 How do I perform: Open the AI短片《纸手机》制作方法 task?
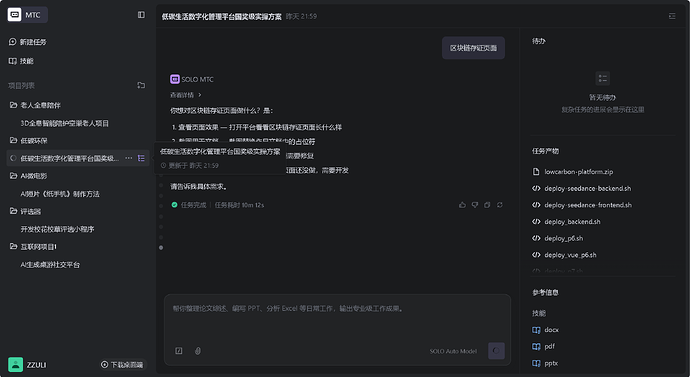pos(60,194)
